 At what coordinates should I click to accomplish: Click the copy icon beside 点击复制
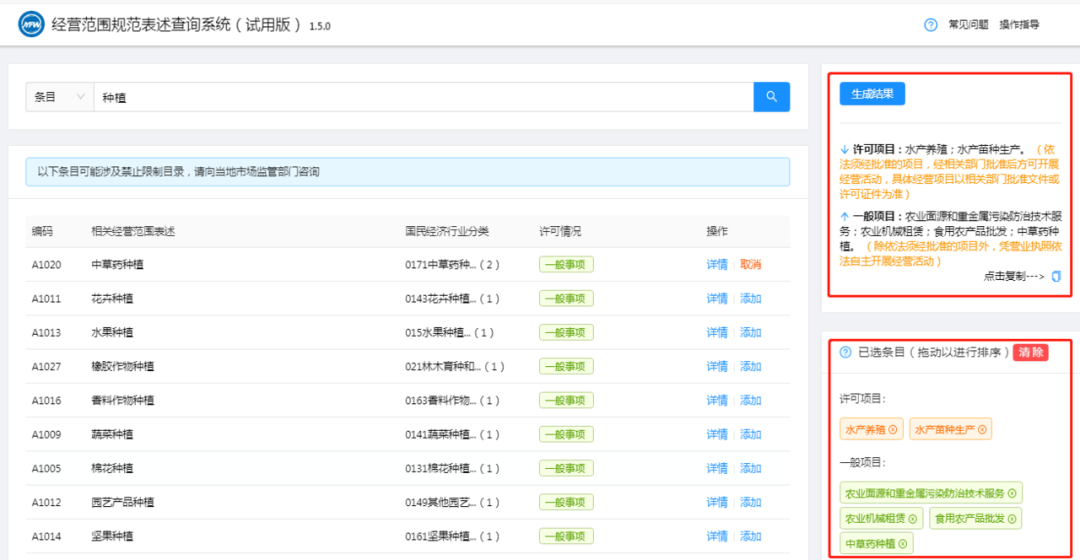[1056, 277]
